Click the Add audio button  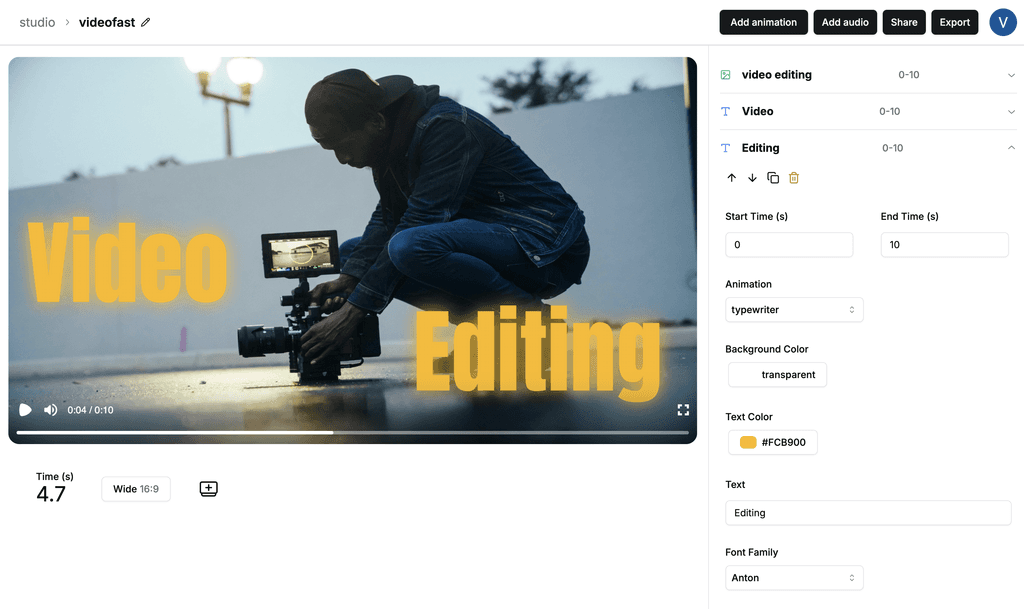(844, 21)
